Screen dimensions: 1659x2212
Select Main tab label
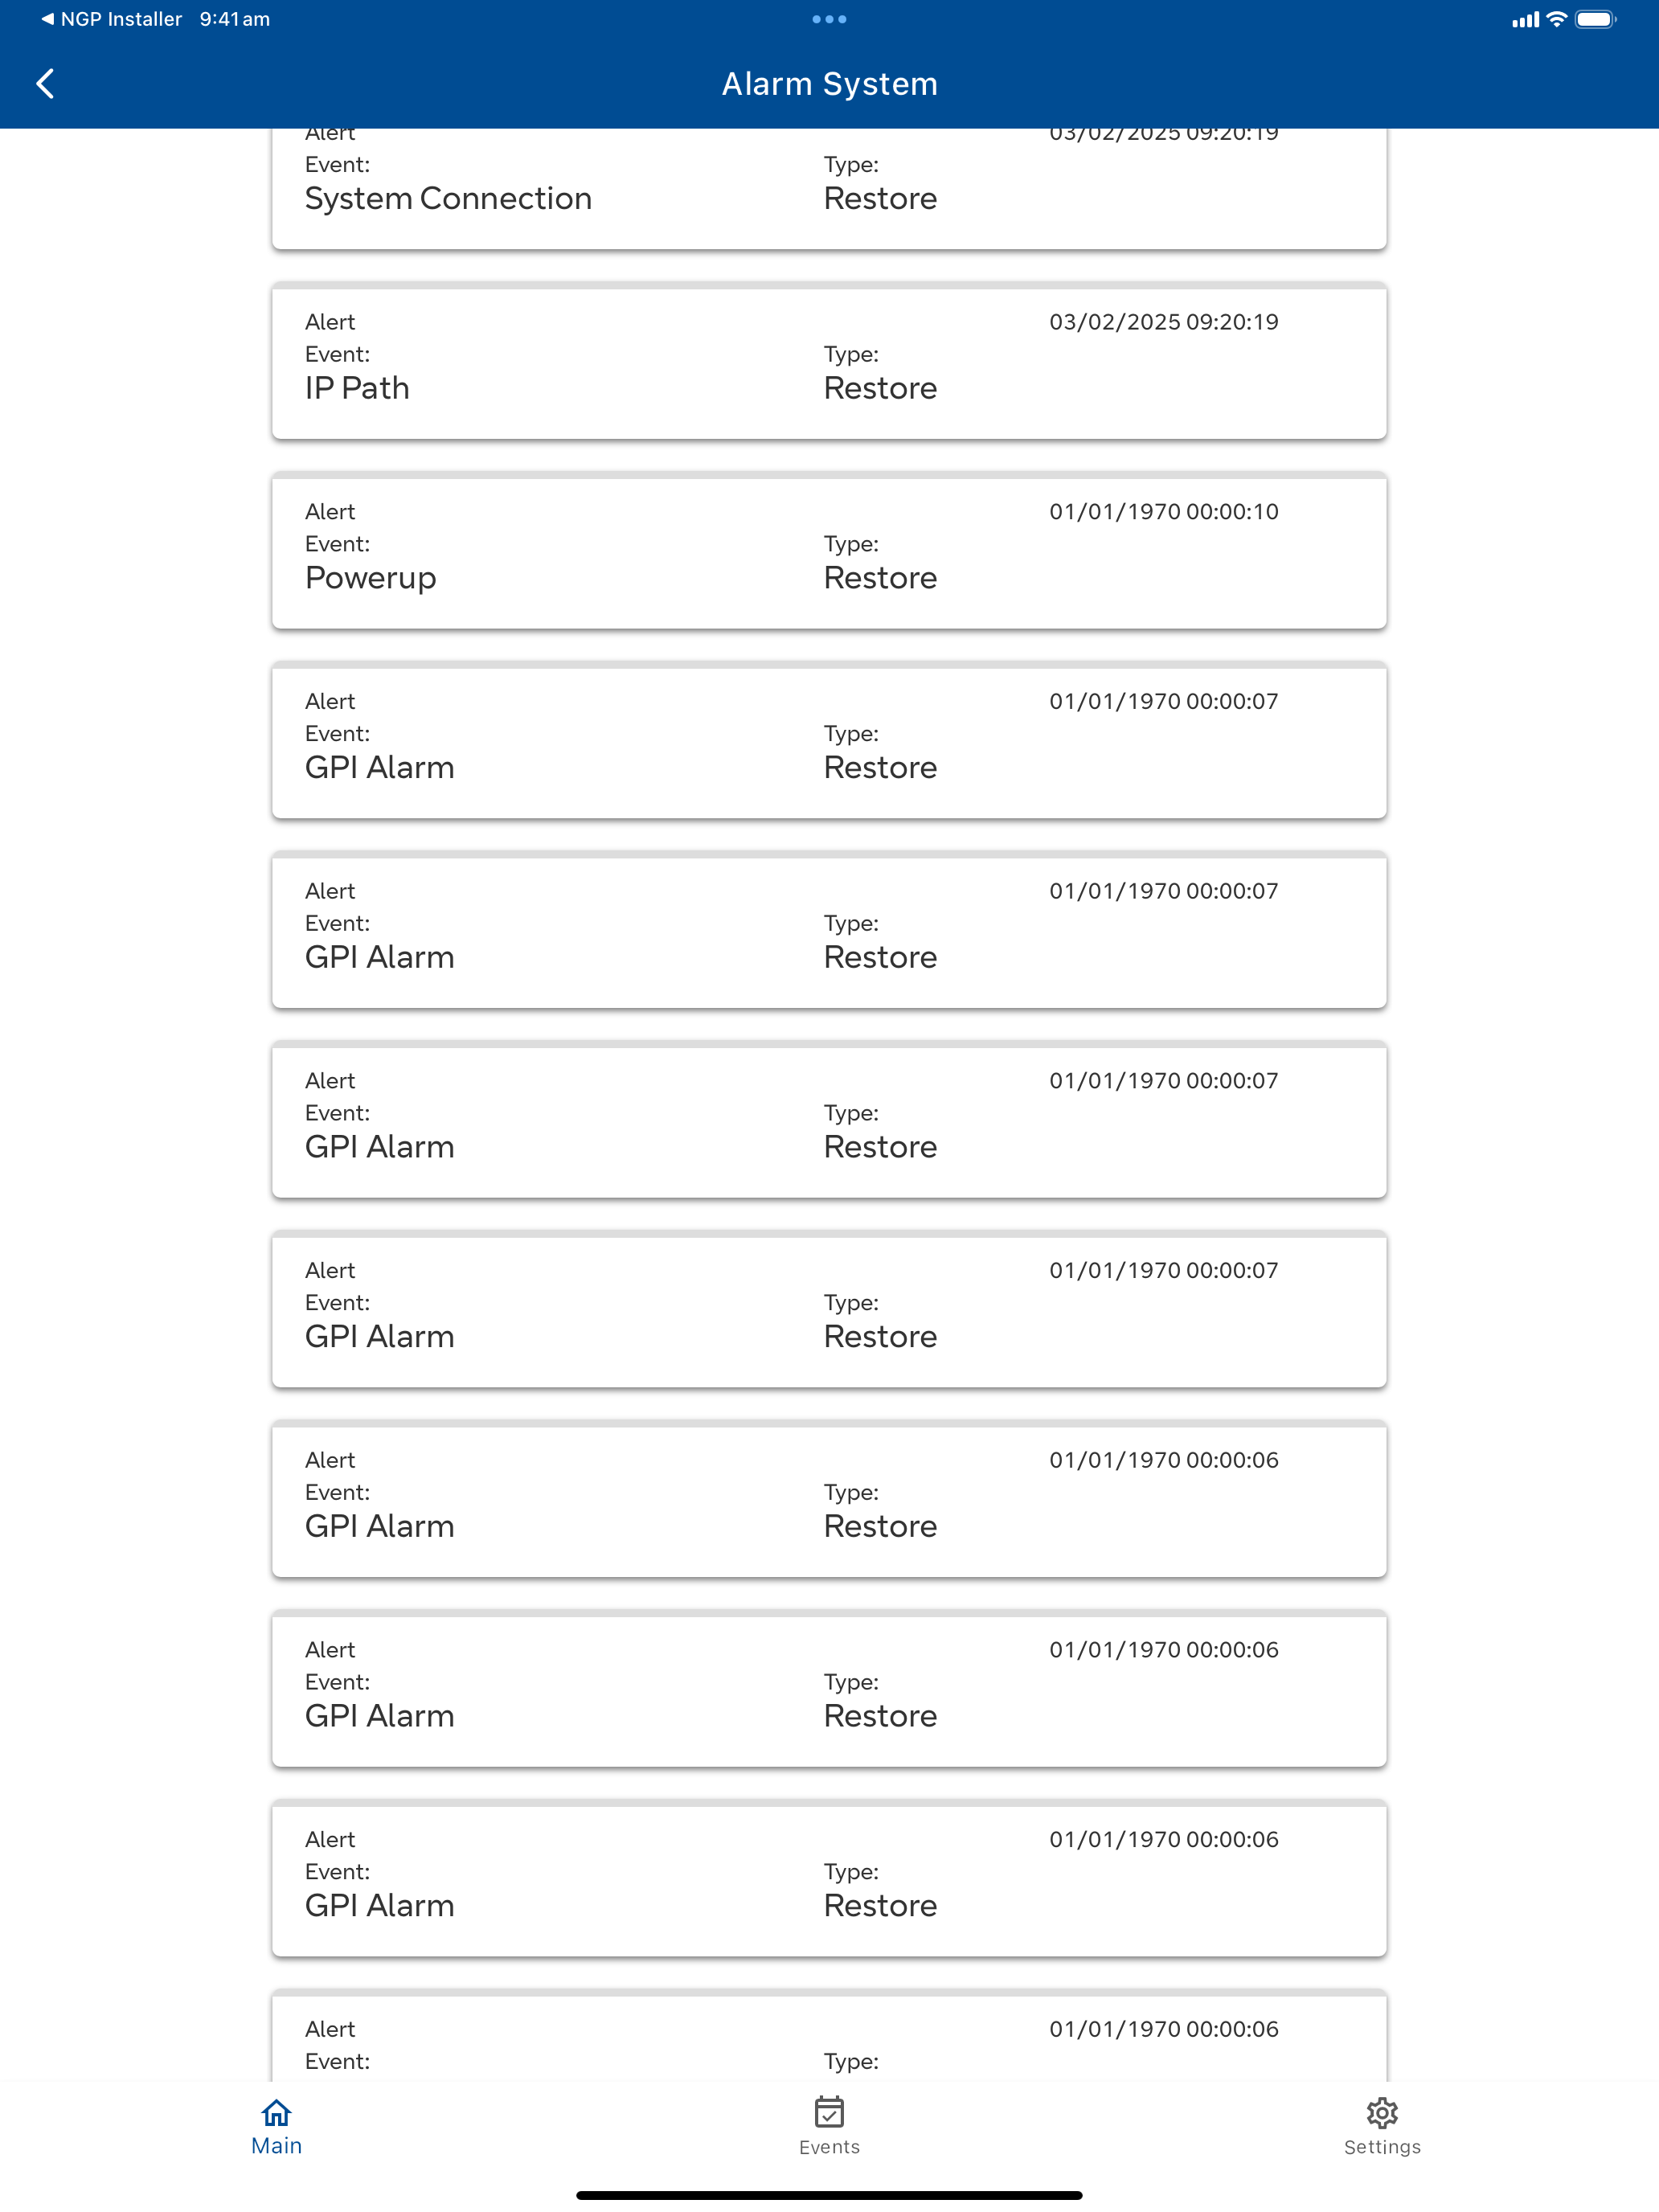(276, 2146)
